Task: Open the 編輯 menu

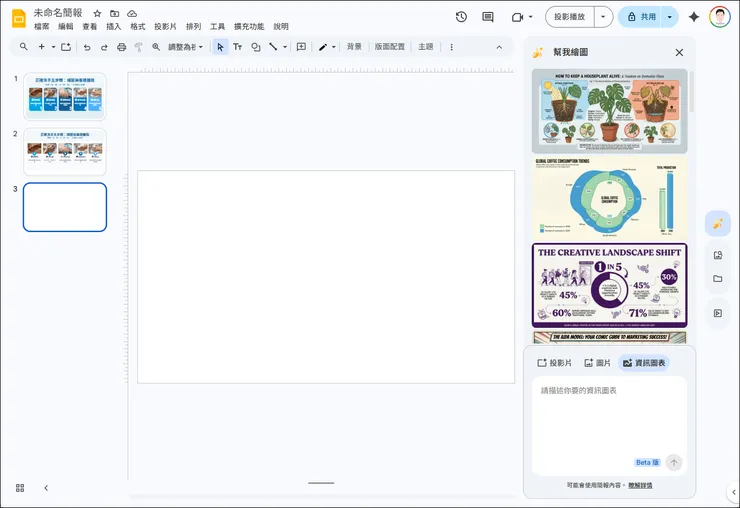Action: (x=66, y=26)
